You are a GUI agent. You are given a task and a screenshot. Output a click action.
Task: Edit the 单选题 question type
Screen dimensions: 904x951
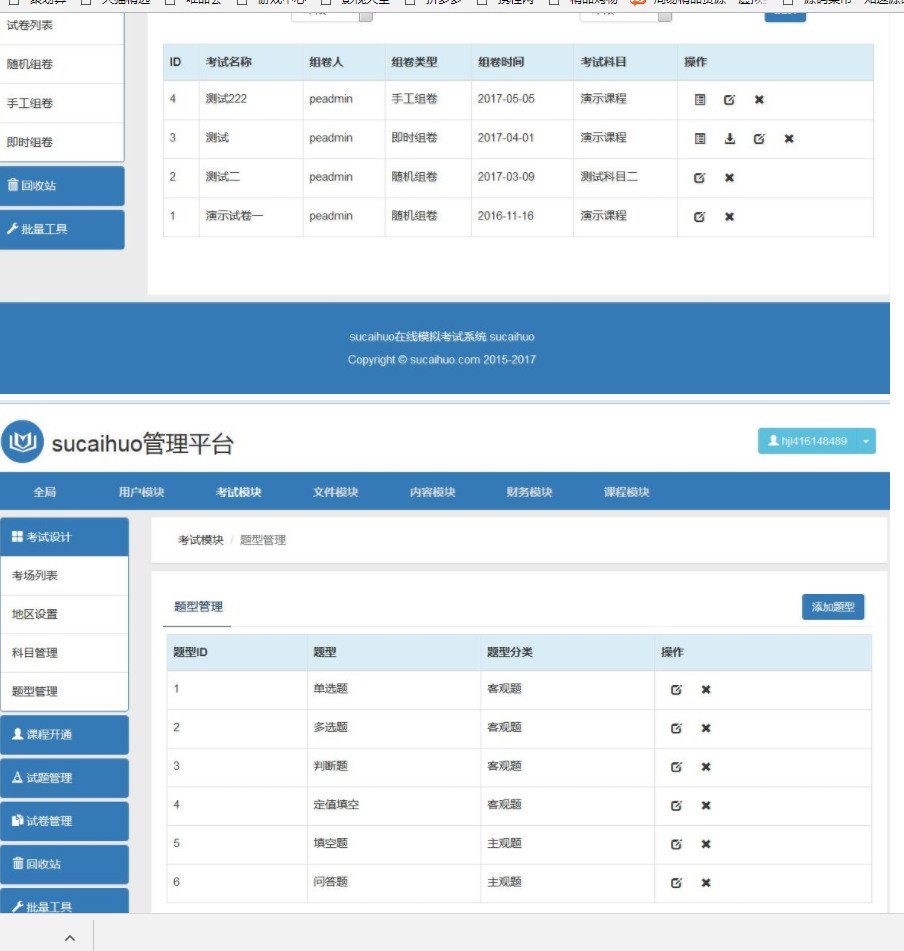click(x=676, y=689)
